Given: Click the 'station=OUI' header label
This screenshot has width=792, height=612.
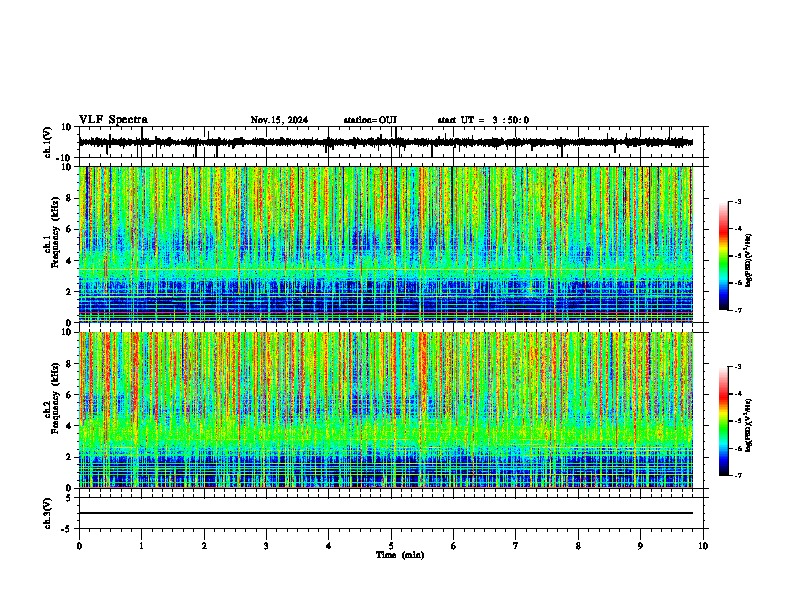Looking at the screenshot, I should pos(370,120).
